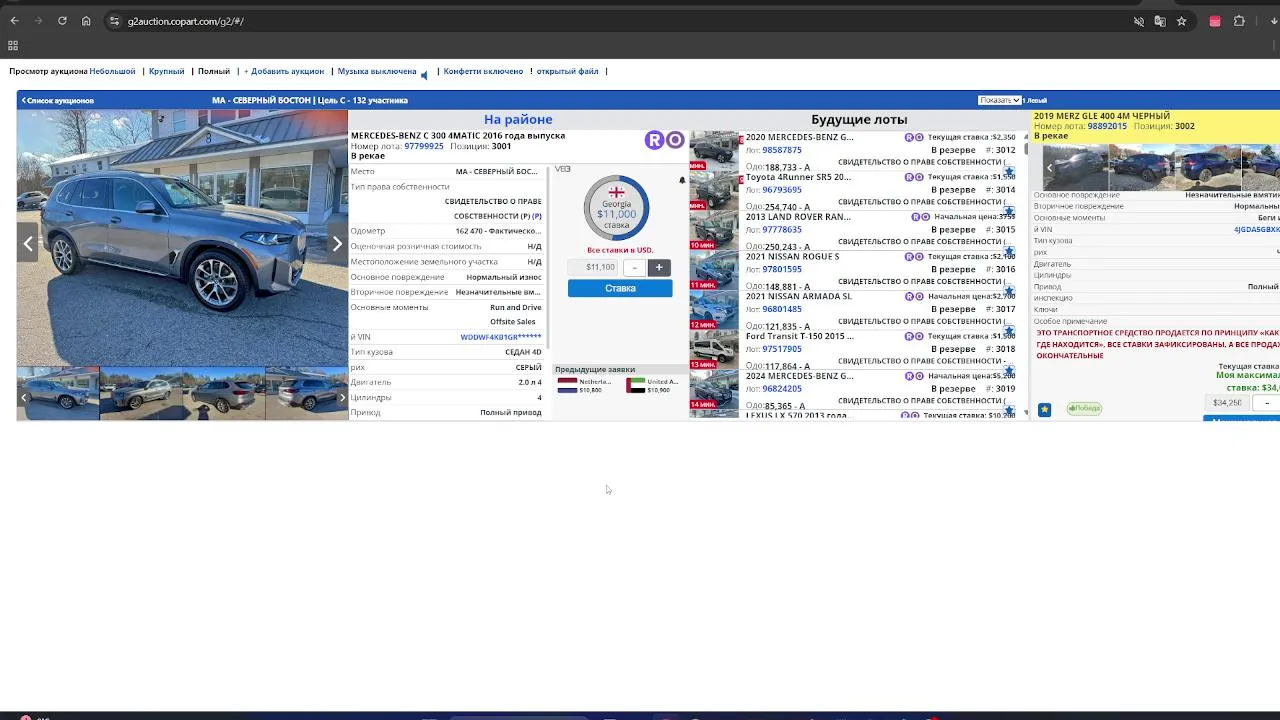Open upcoming lot 97801595
This screenshot has width=1280, height=720.
[782, 269]
